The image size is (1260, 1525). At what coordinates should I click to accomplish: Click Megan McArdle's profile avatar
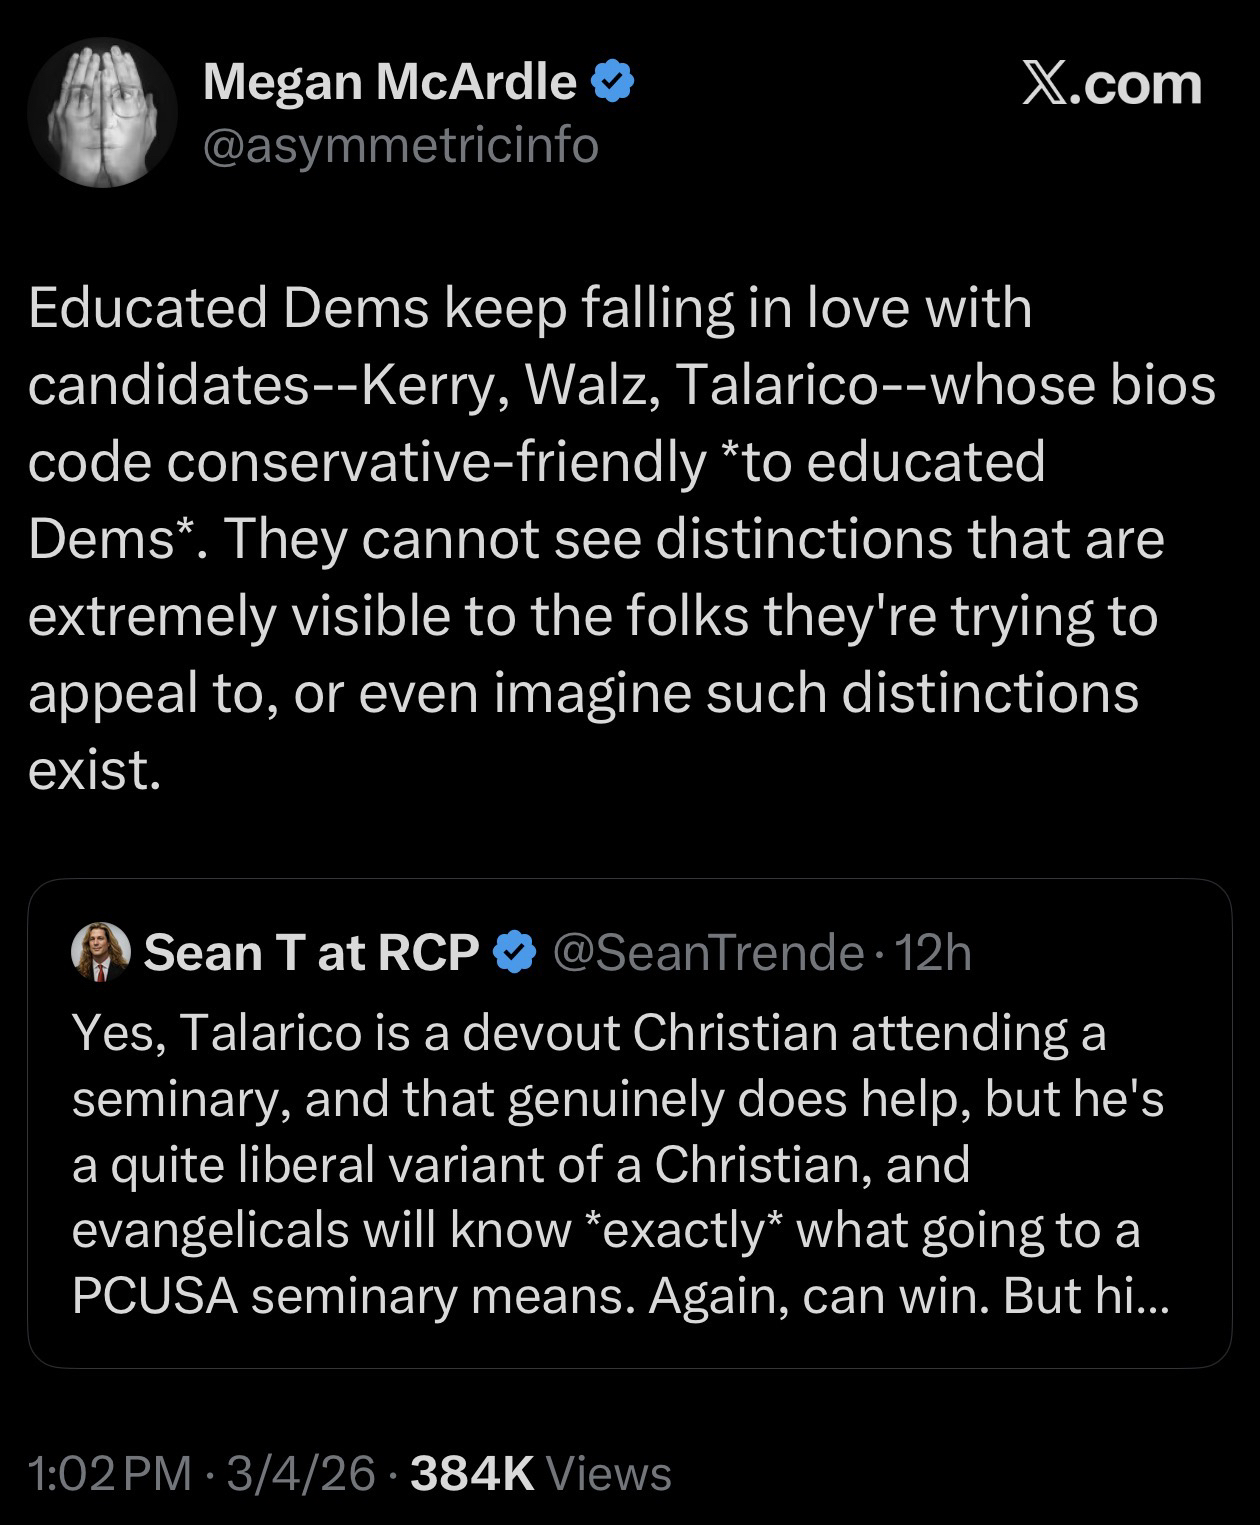[103, 113]
